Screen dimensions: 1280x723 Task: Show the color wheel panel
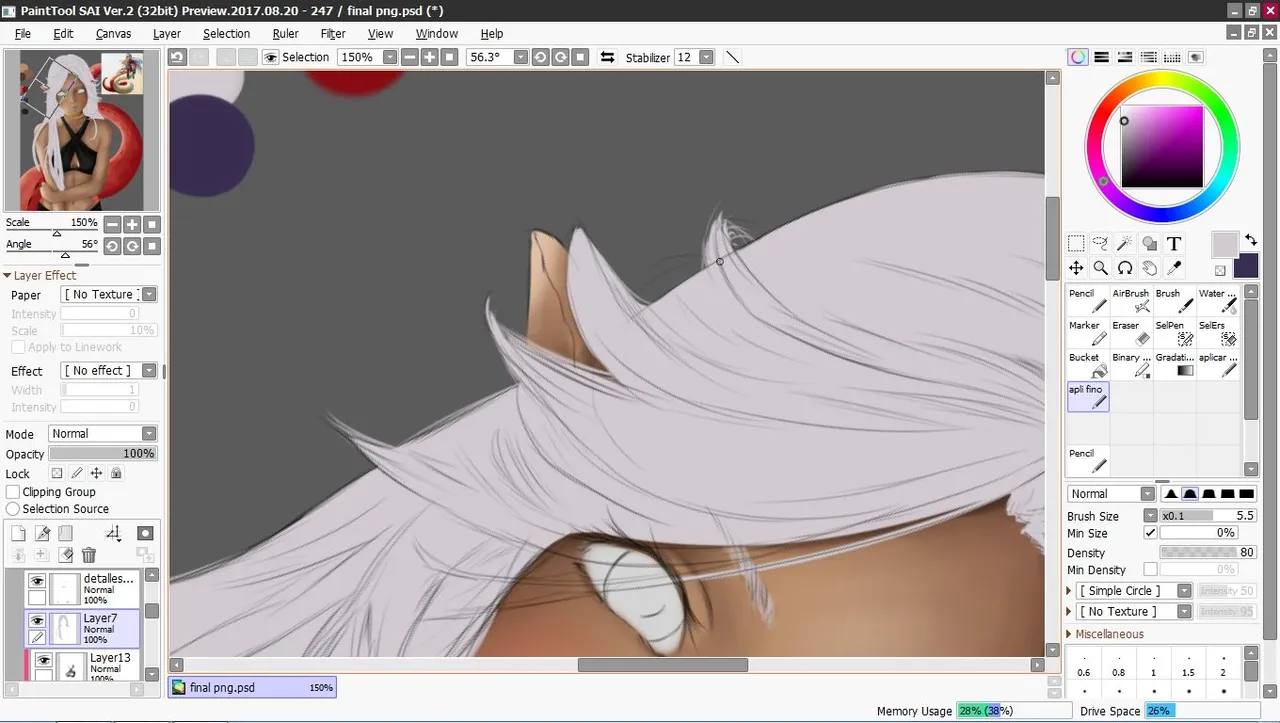(x=1077, y=57)
